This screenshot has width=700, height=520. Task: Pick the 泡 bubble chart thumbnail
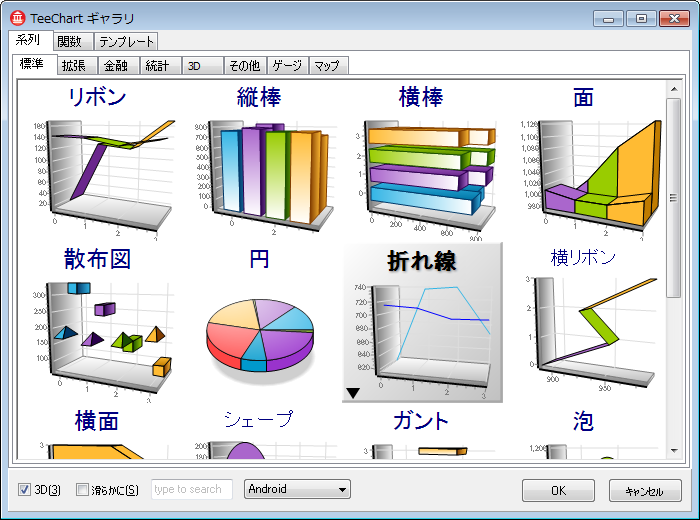coord(583,432)
